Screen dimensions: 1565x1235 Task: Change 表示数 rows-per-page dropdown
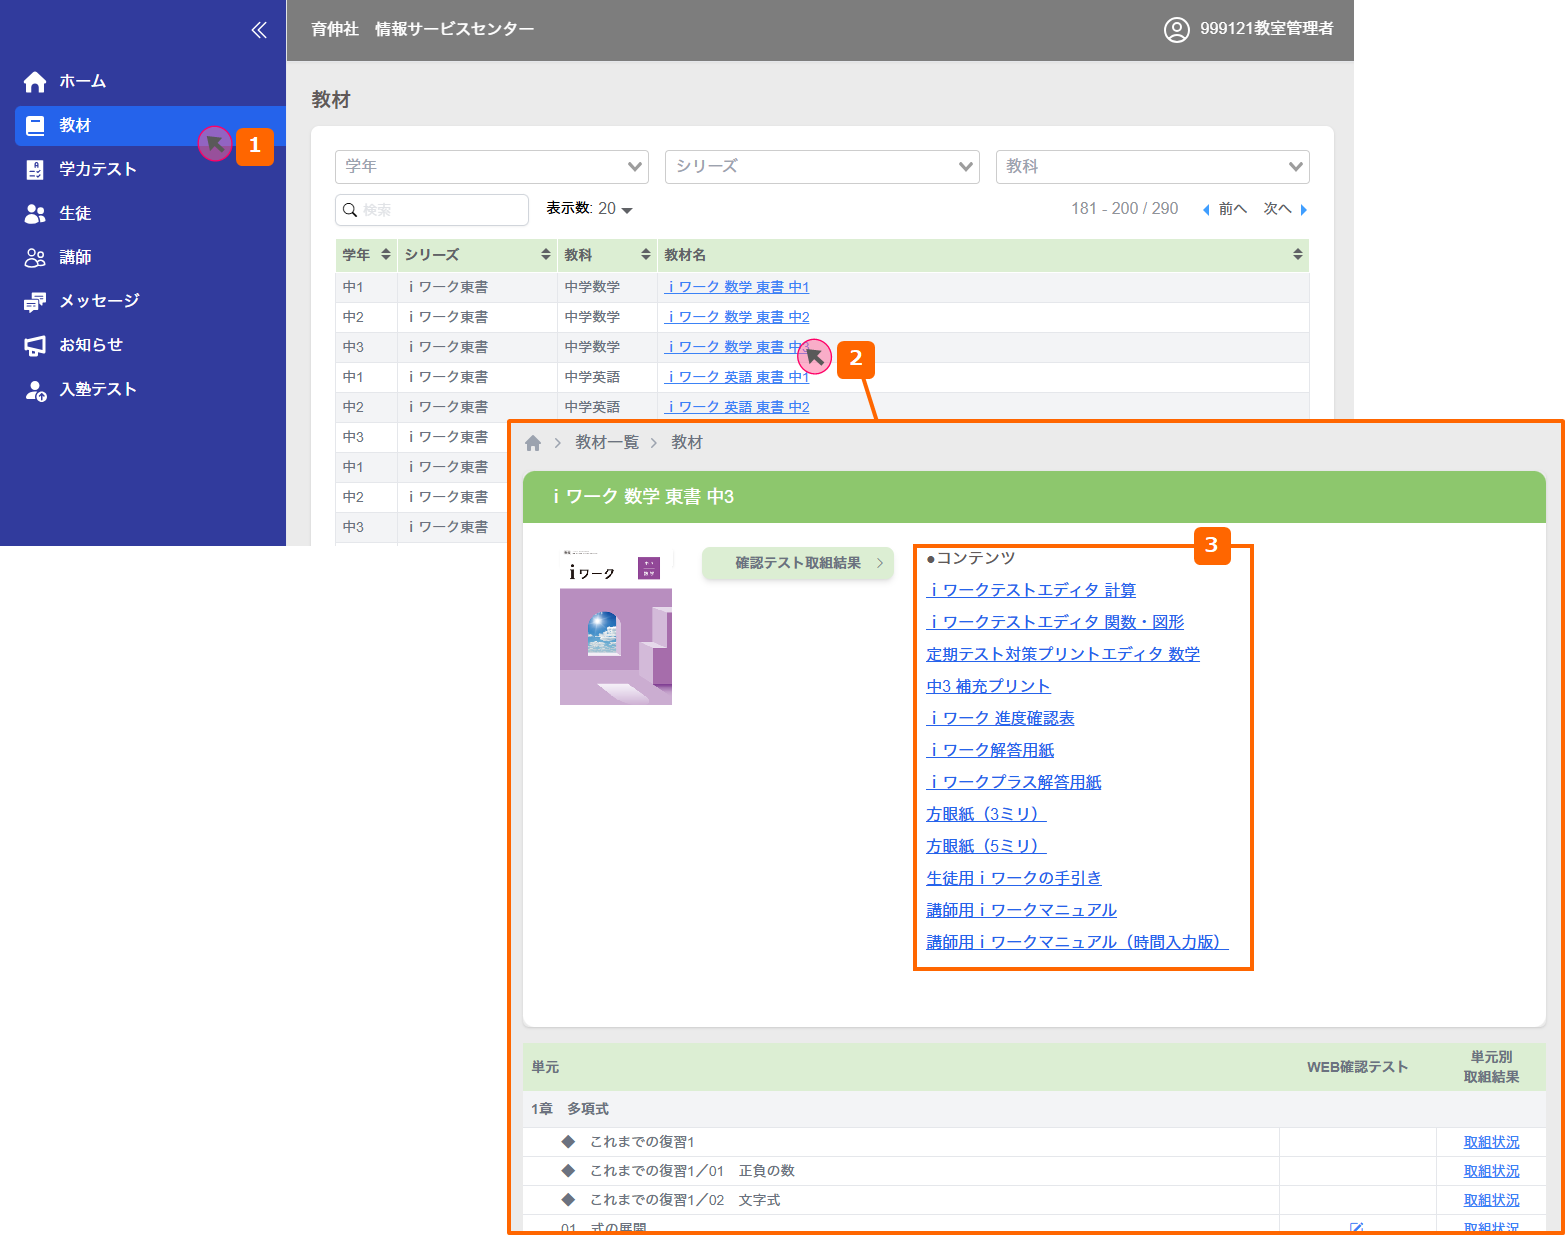click(614, 209)
